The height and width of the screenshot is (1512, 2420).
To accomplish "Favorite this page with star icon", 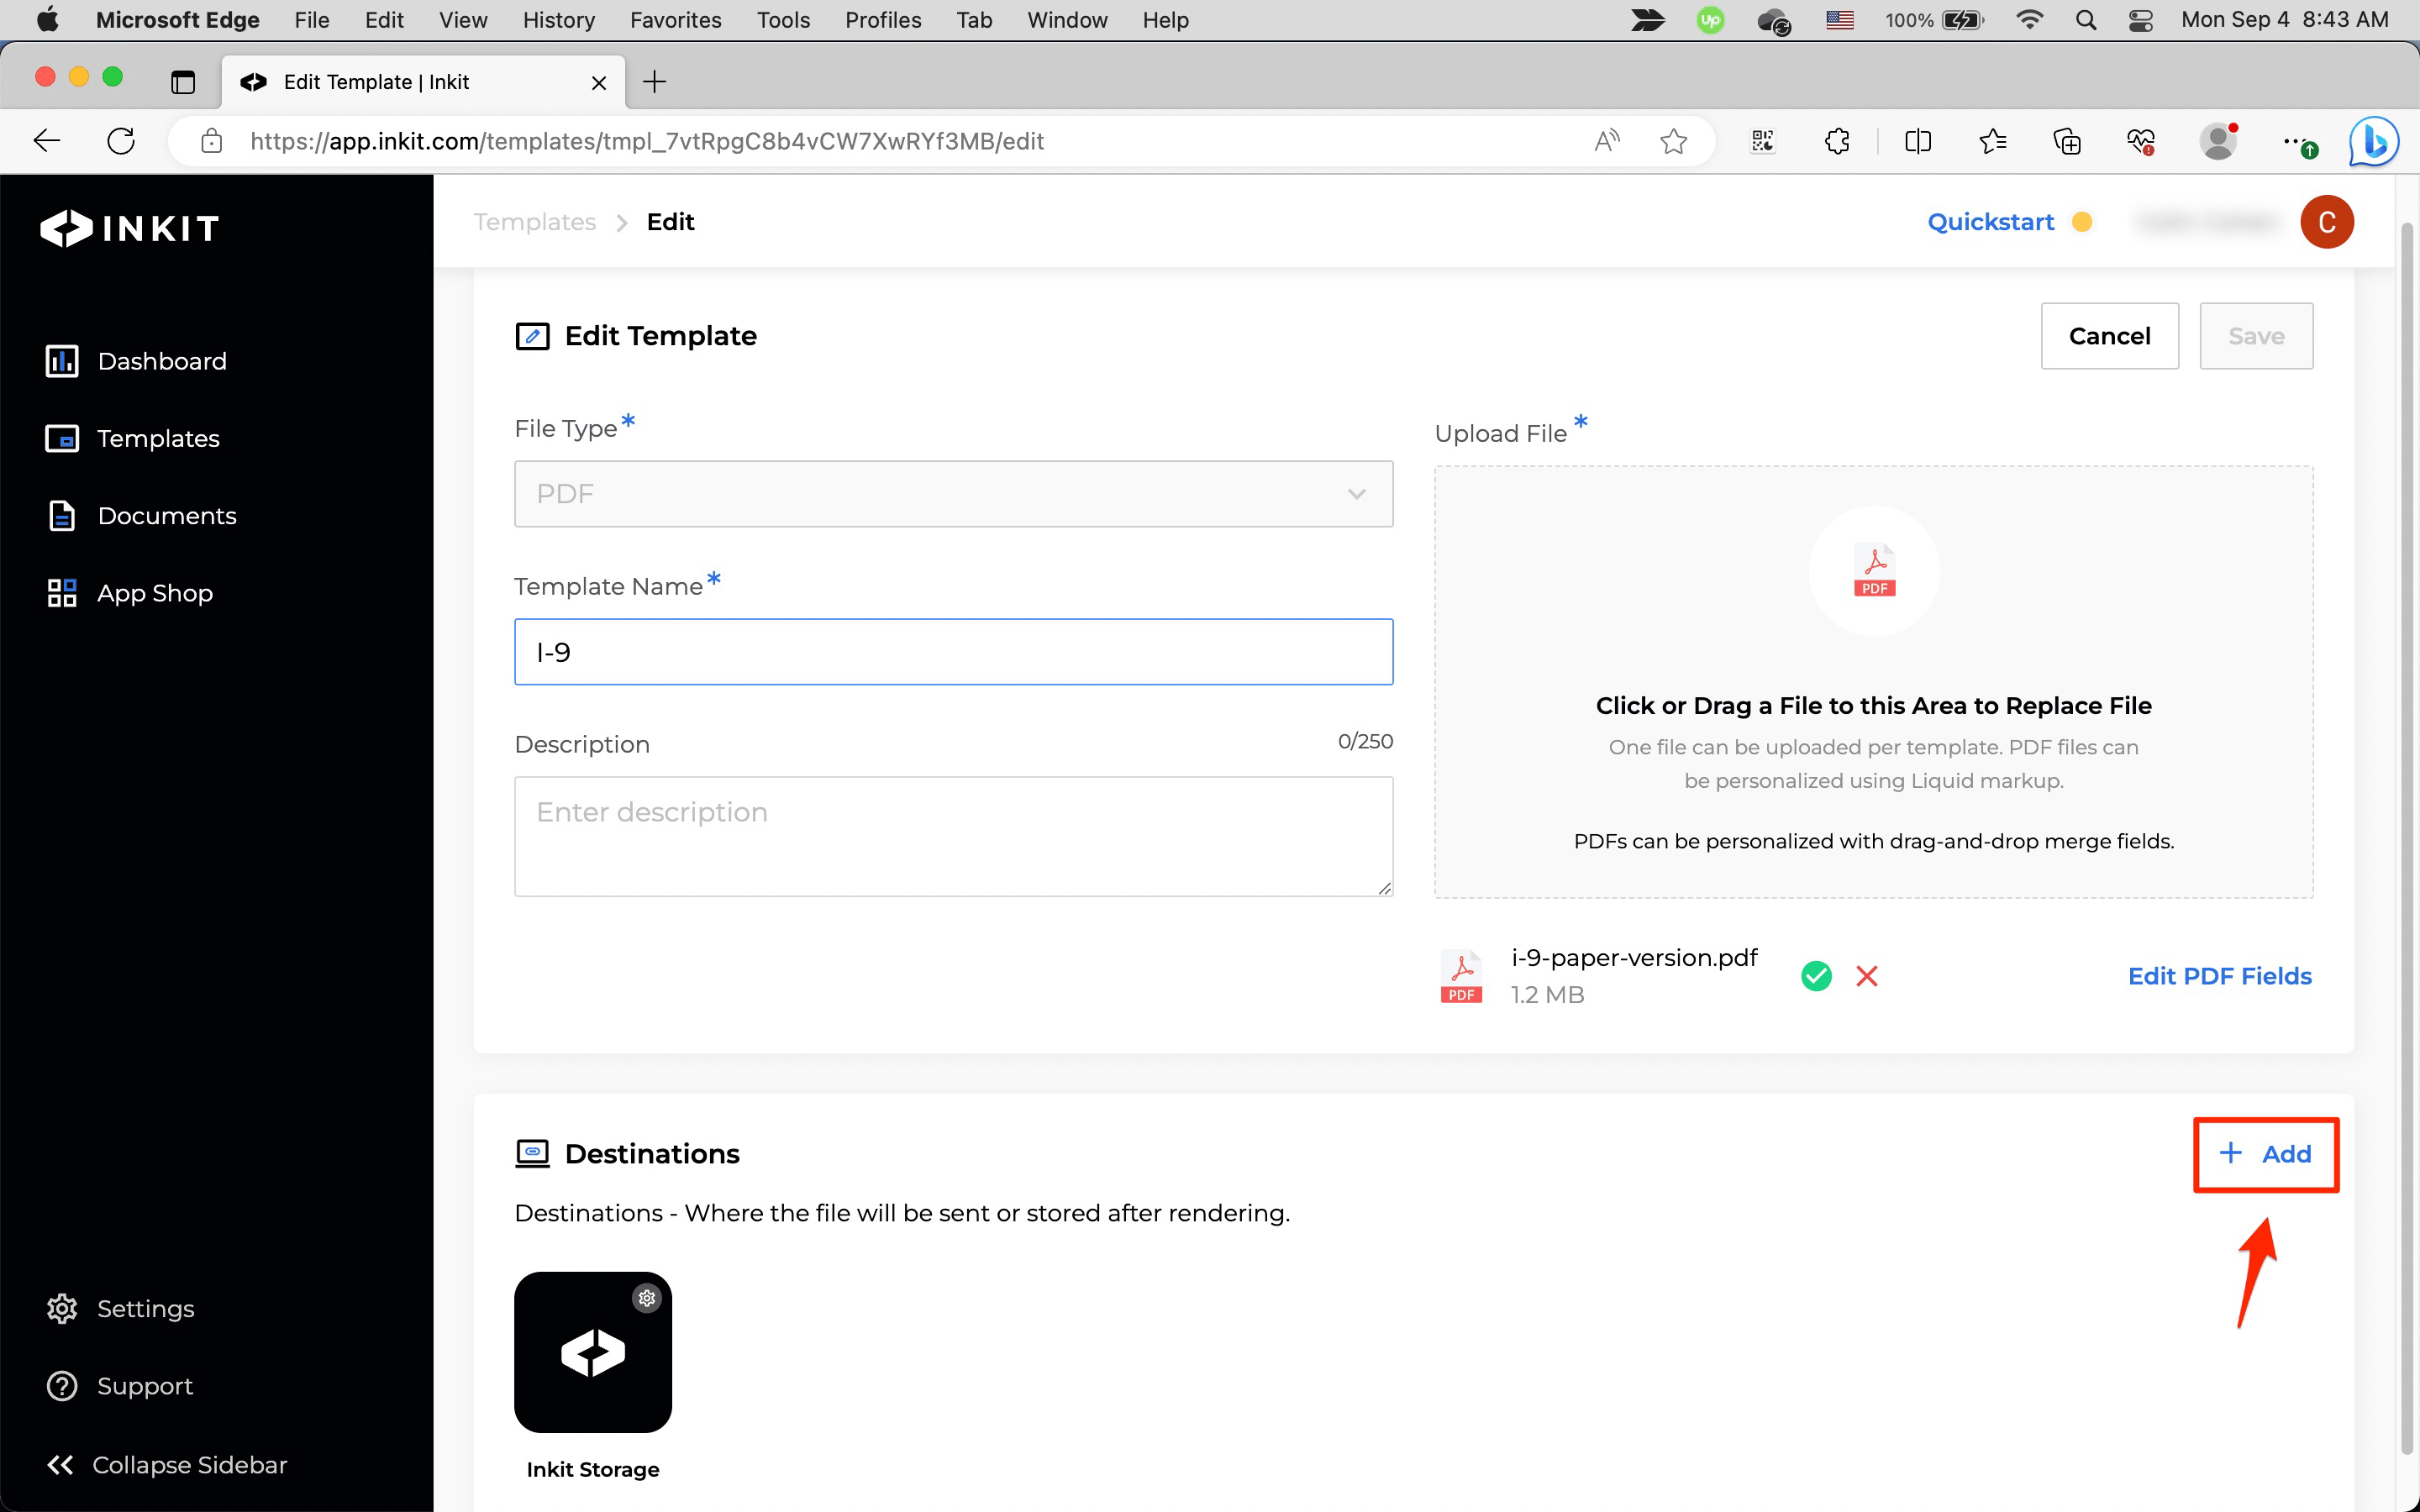I will [x=1673, y=141].
